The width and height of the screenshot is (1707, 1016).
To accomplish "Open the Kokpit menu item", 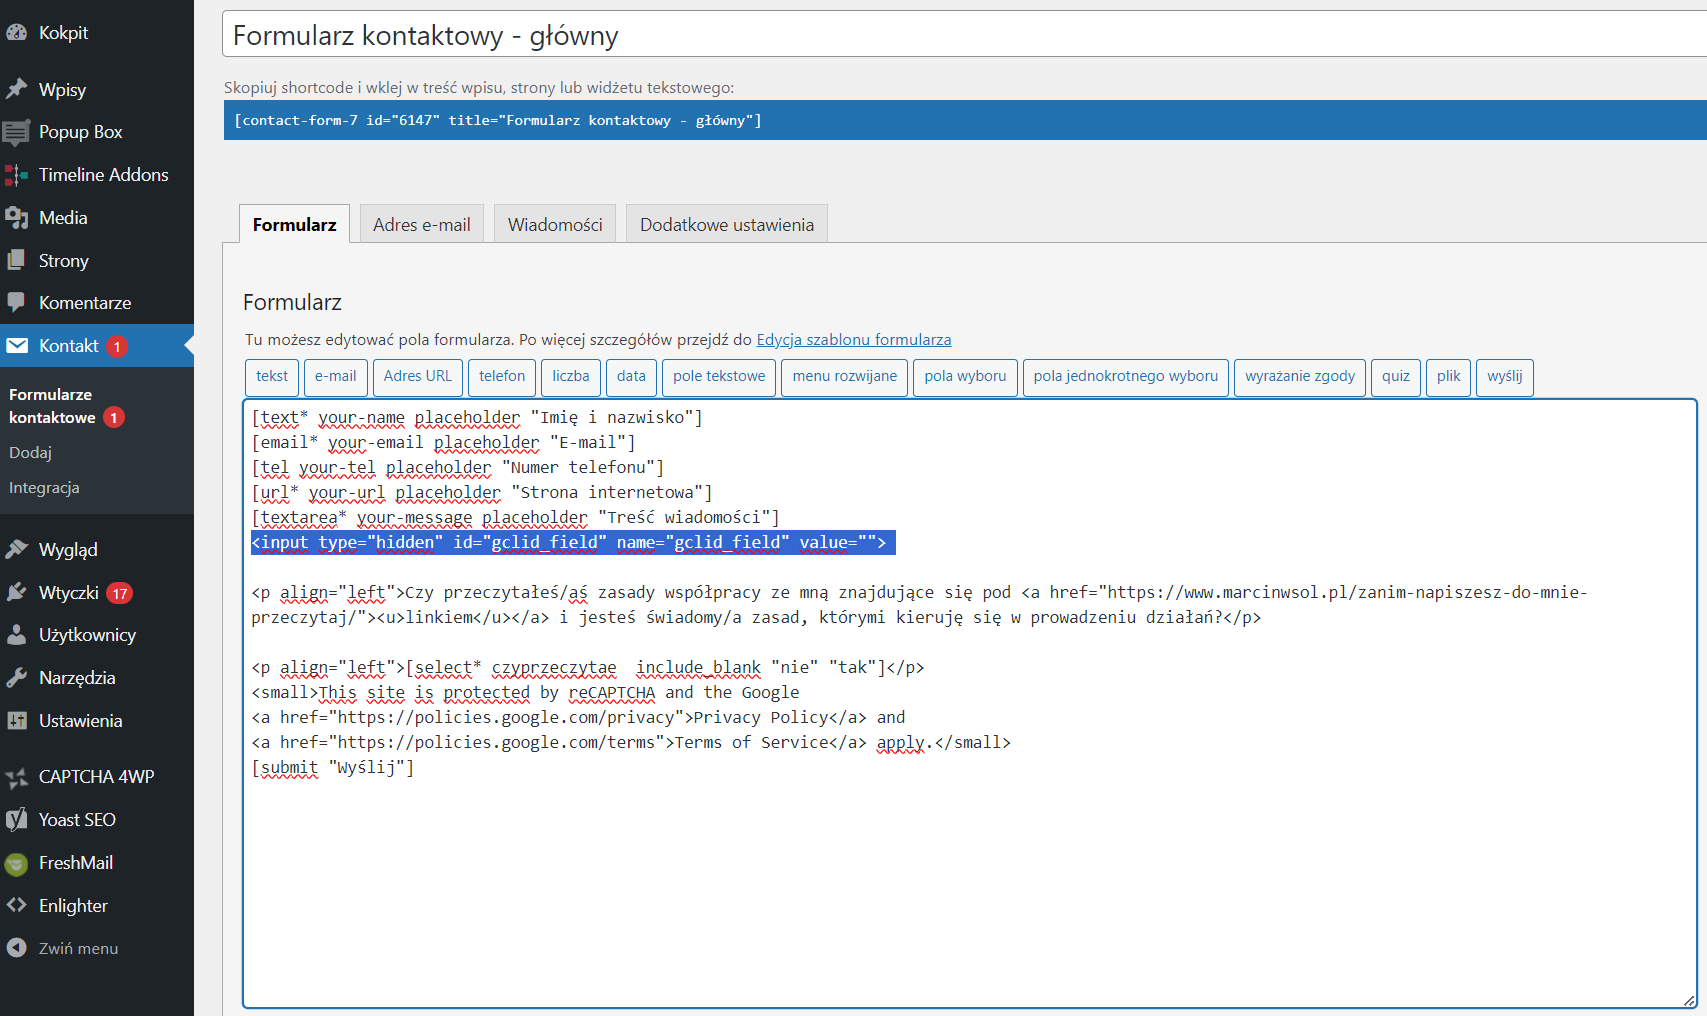I will (97, 33).
